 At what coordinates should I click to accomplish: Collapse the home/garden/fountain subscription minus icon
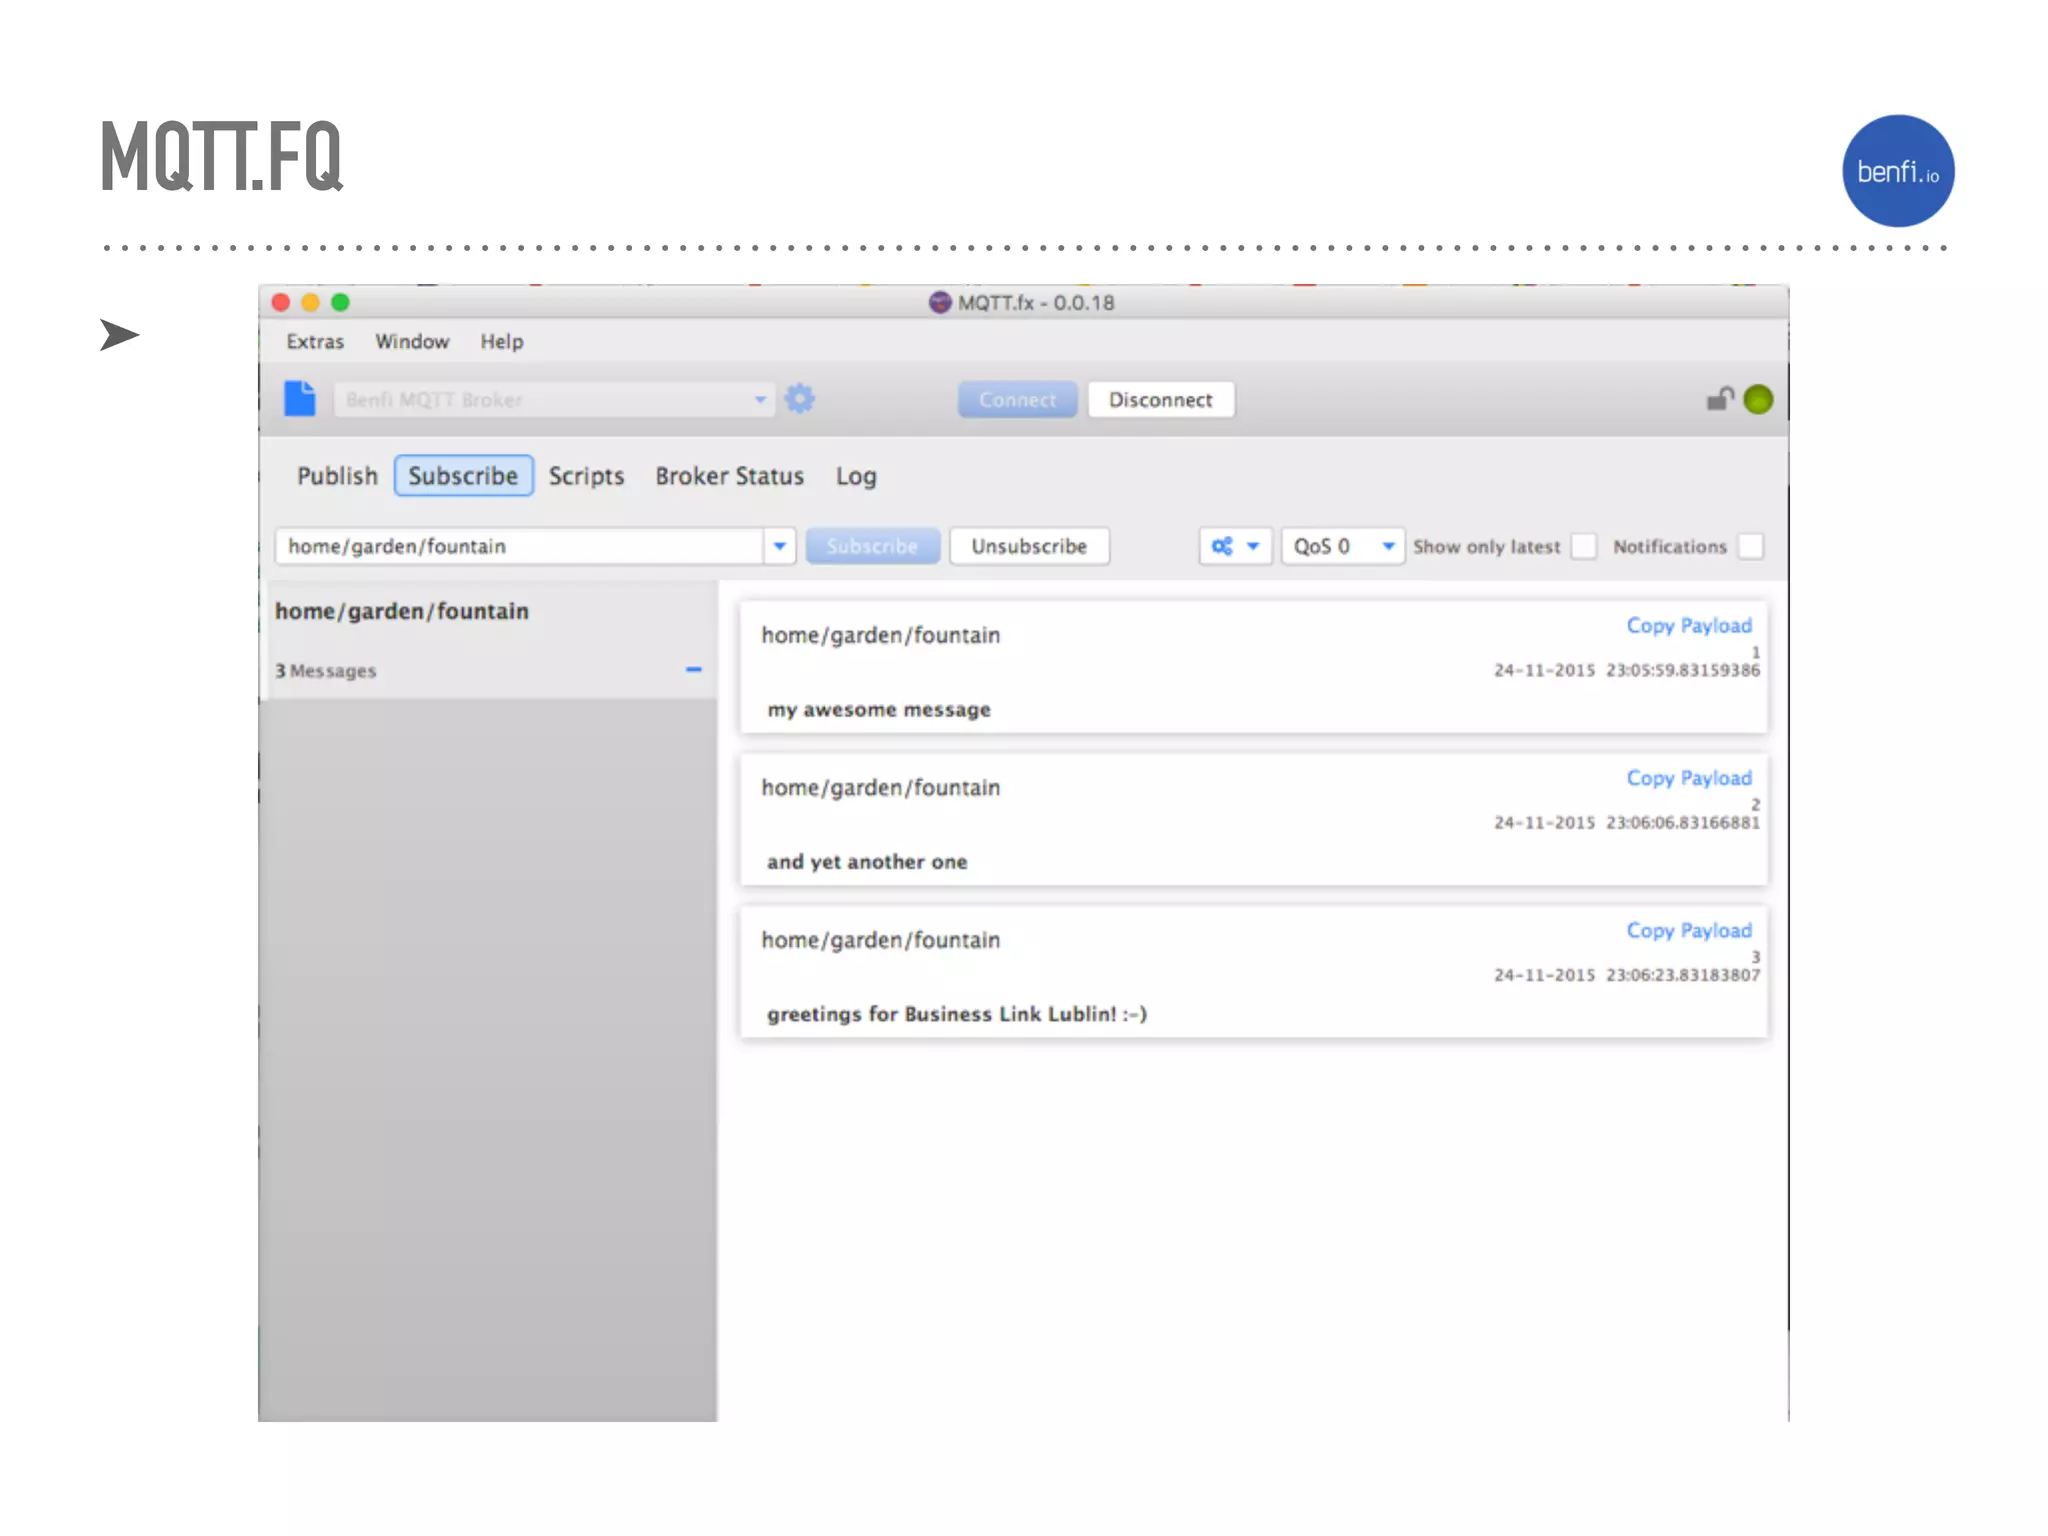tap(693, 669)
